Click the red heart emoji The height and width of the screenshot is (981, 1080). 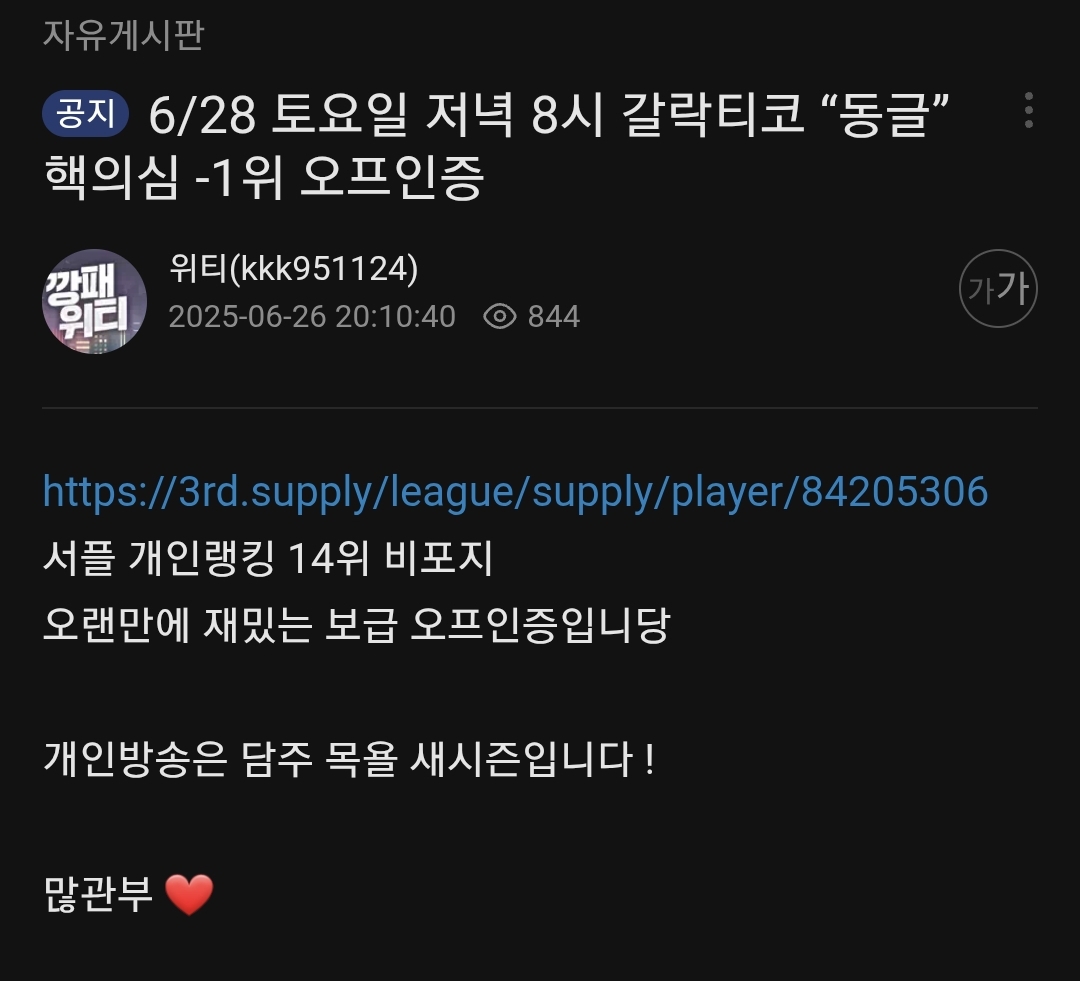tap(189, 895)
